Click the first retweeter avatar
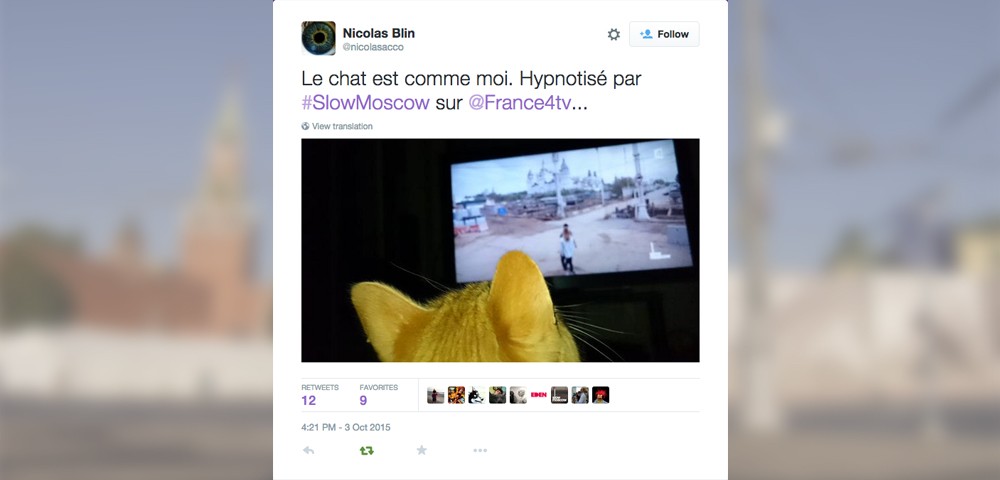1000x480 pixels. pyautogui.click(x=436, y=395)
